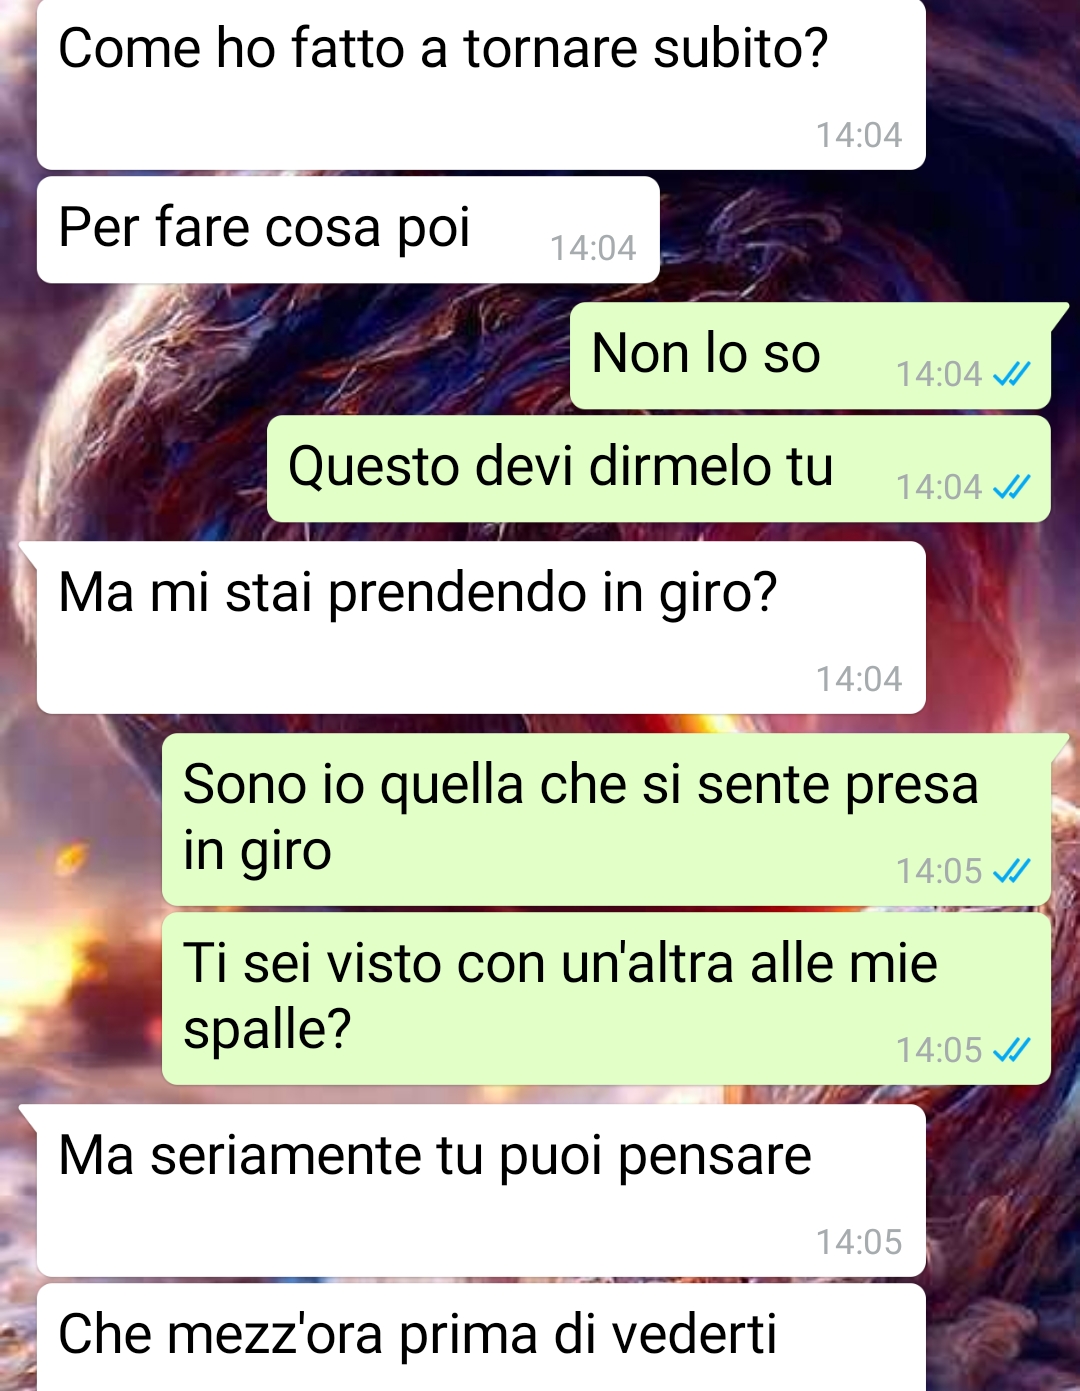Click the 14:04 timestamp on 'Come ho fatto' message
This screenshot has height=1391, width=1080.
click(x=859, y=135)
